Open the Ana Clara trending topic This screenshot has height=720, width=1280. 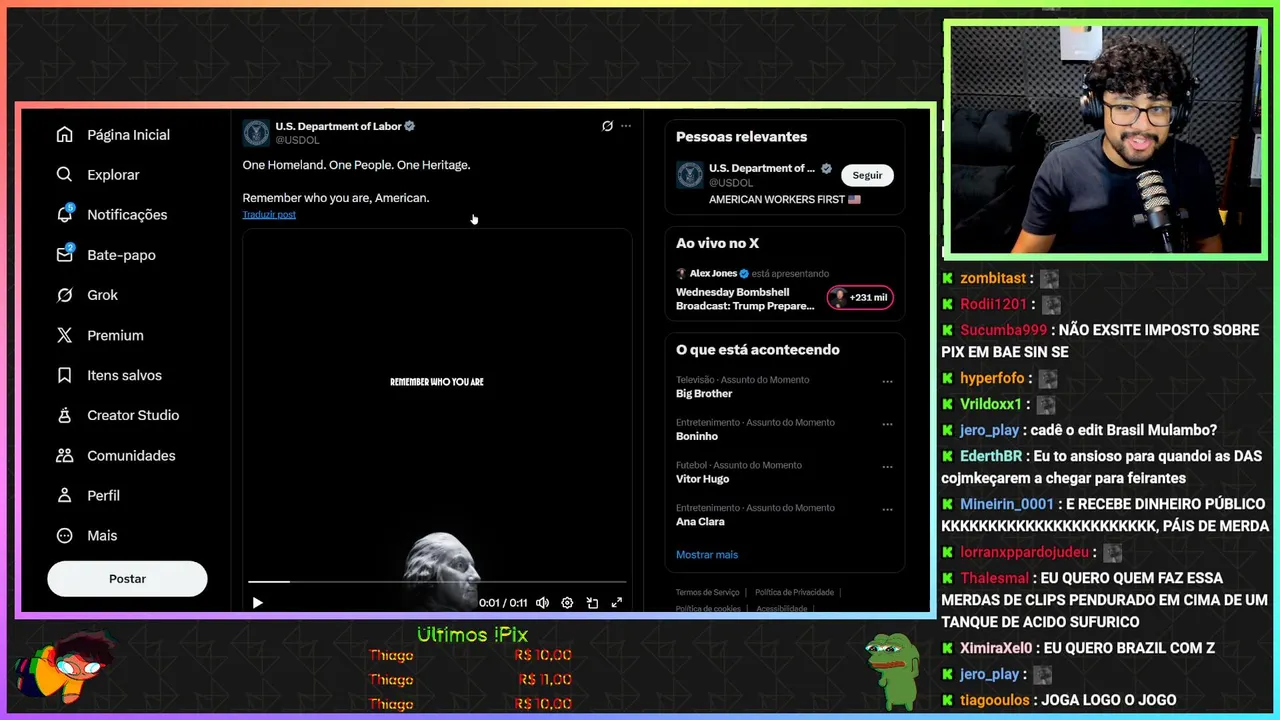700,521
